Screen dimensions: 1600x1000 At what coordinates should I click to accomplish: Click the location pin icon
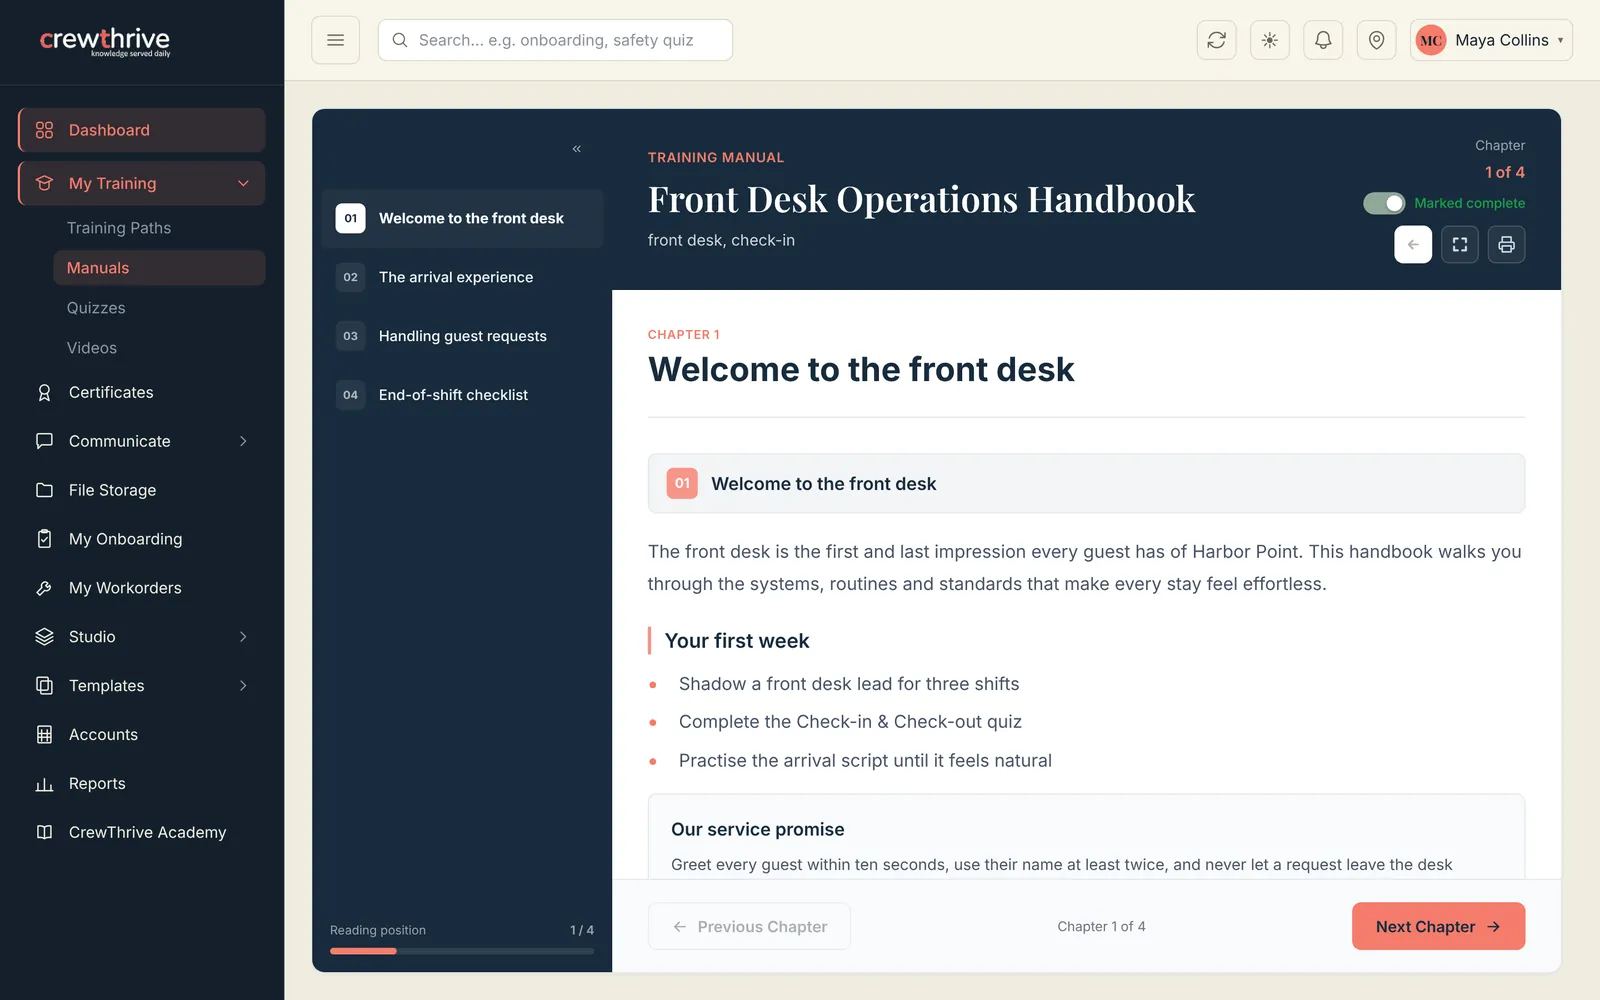tap(1376, 40)
